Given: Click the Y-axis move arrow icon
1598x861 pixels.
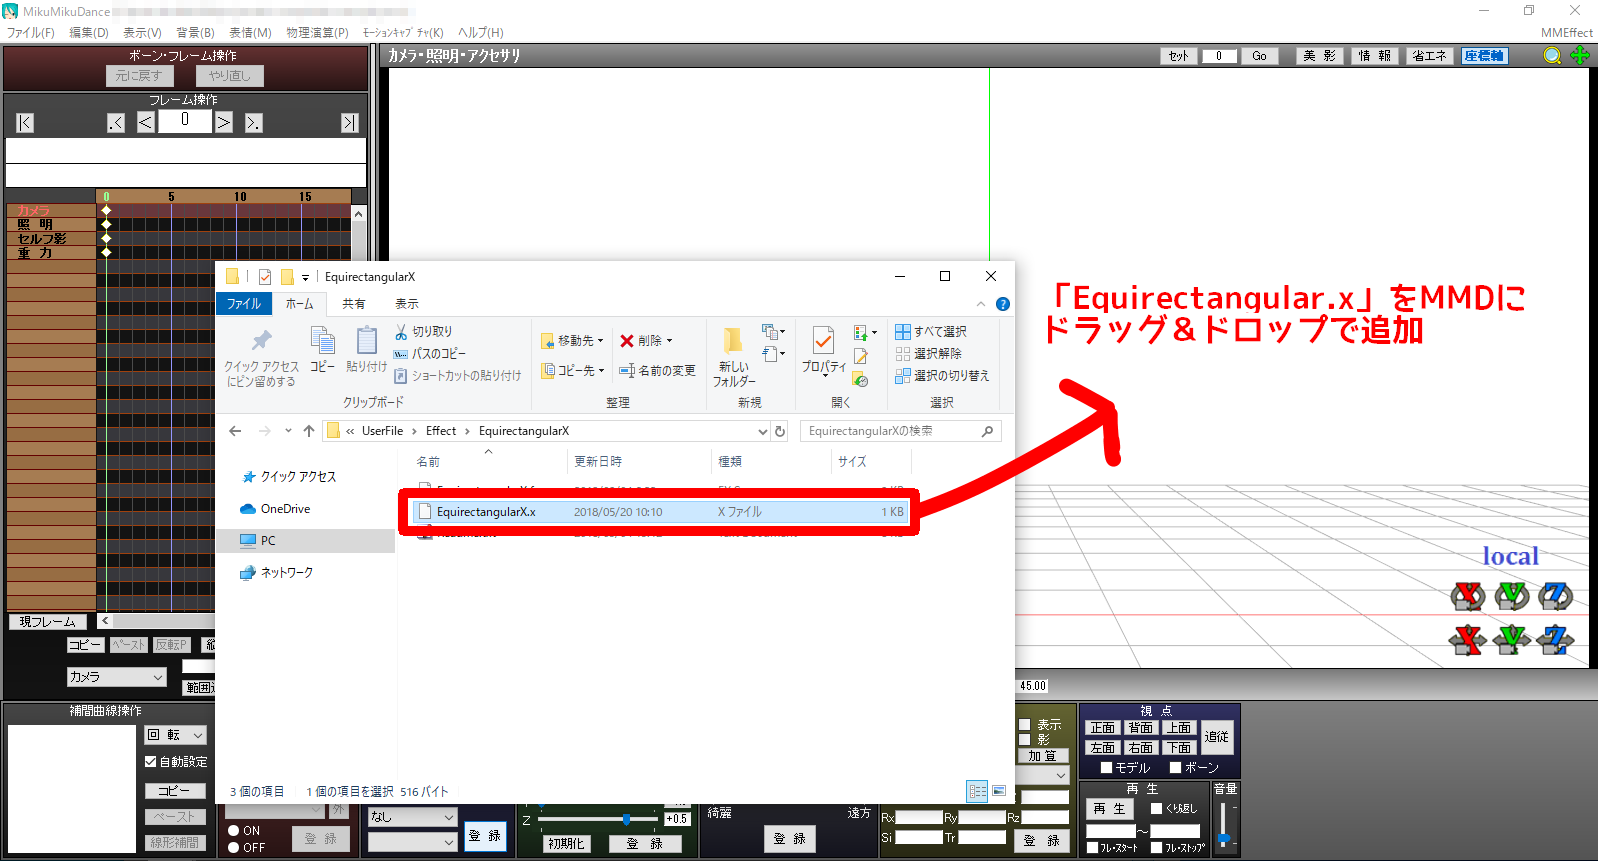Looking at the screenshot, I should (x=1512, y=640).
